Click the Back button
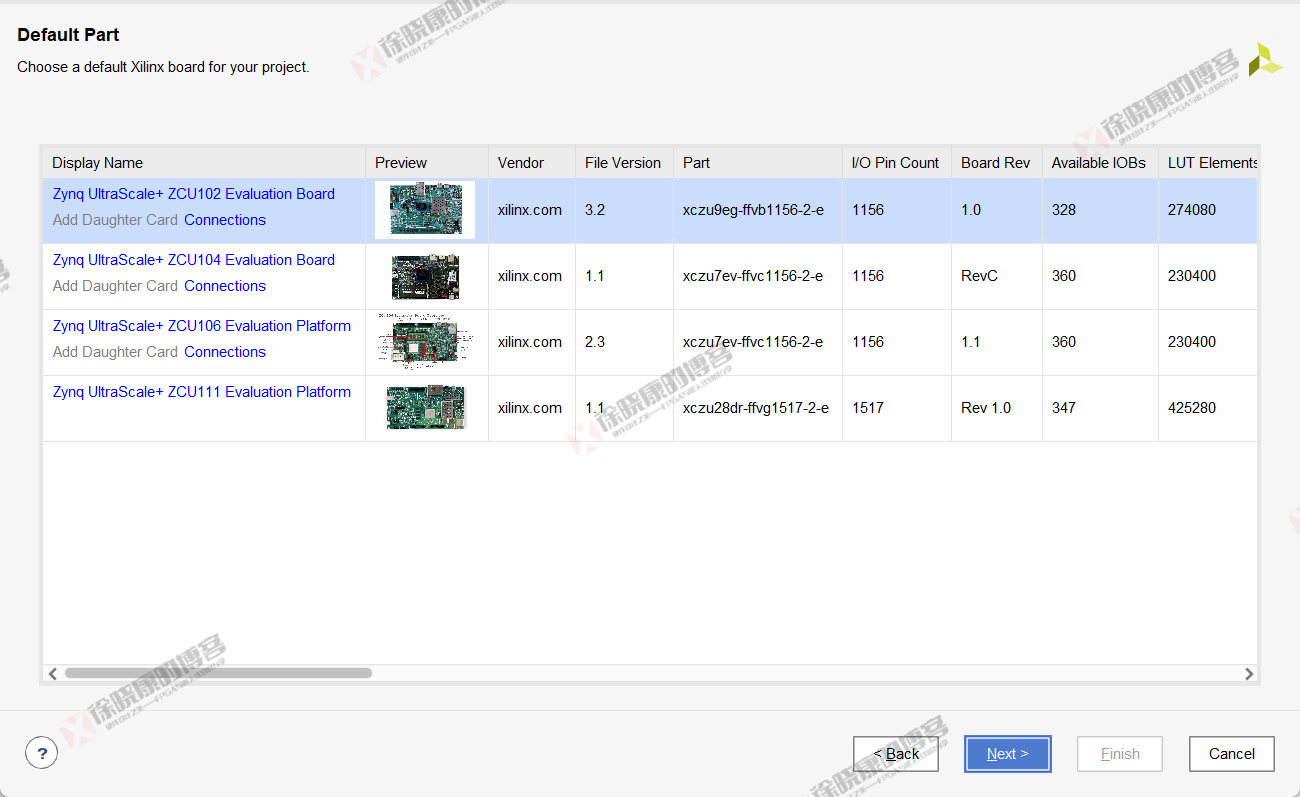This screenshot has width=1300, height=797. click(x=896, y=754)
